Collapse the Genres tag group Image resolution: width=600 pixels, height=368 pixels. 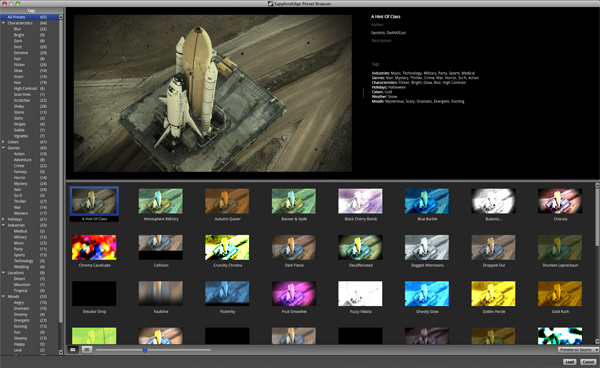pos(3,148)
